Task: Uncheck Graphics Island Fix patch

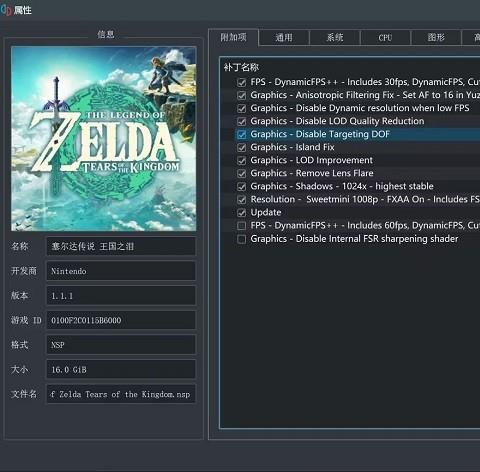Action: coord(242,147)
